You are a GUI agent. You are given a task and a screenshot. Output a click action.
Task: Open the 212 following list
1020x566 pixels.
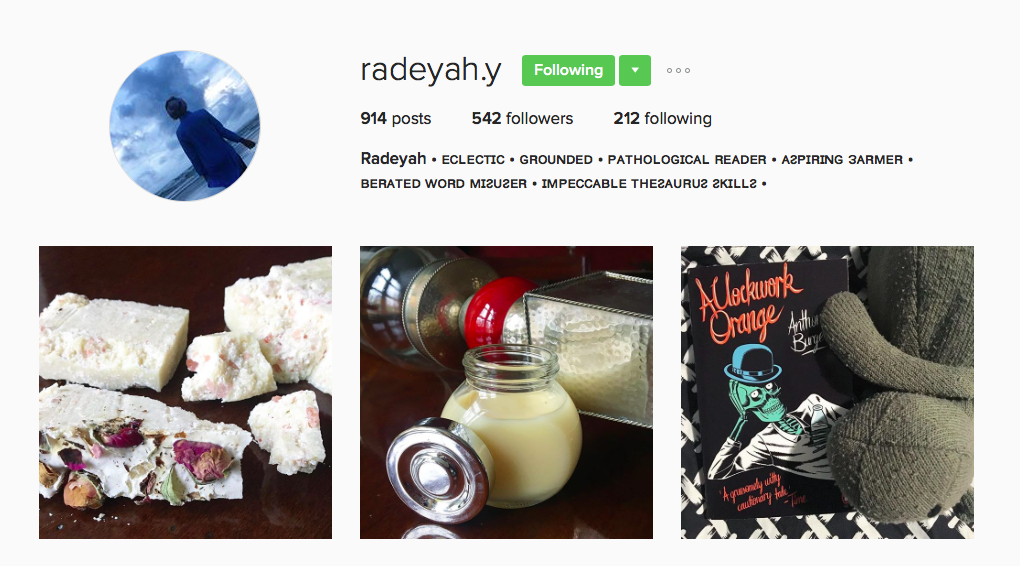tap(662, 118)
